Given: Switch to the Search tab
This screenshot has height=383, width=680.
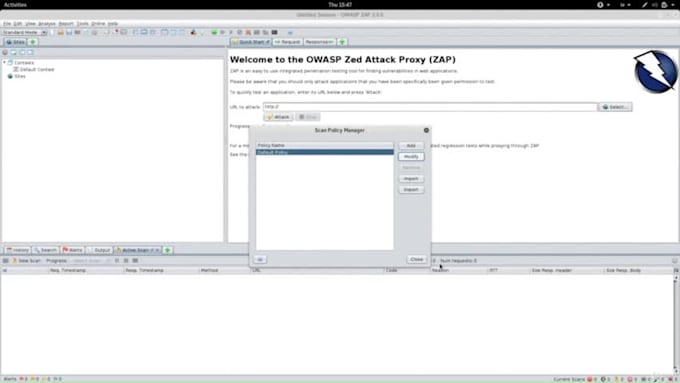Looking at the screenshot, I should (x=46, y=250).
